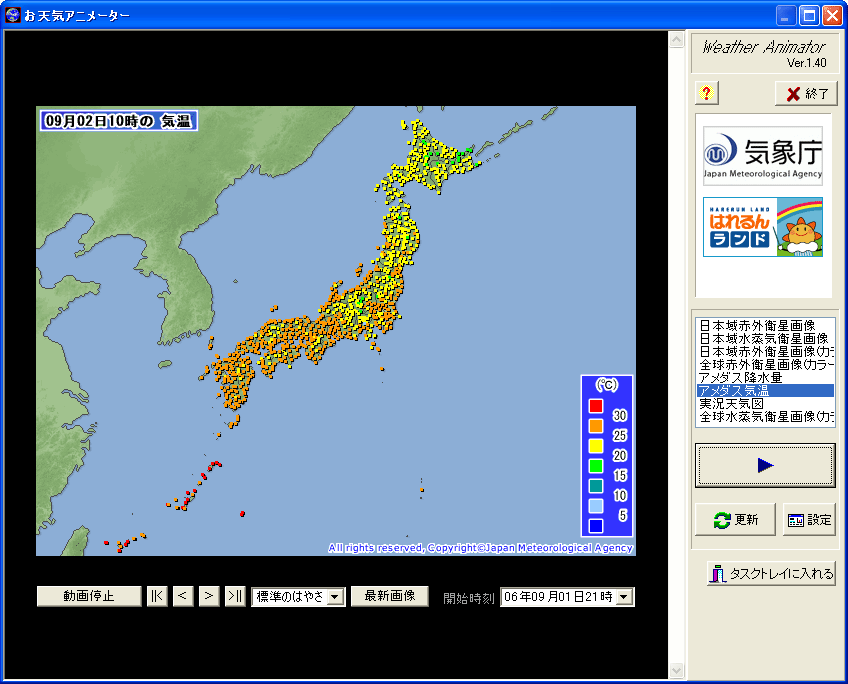
Task: Step forward one frame button
Action: click(x=209, y=596)
